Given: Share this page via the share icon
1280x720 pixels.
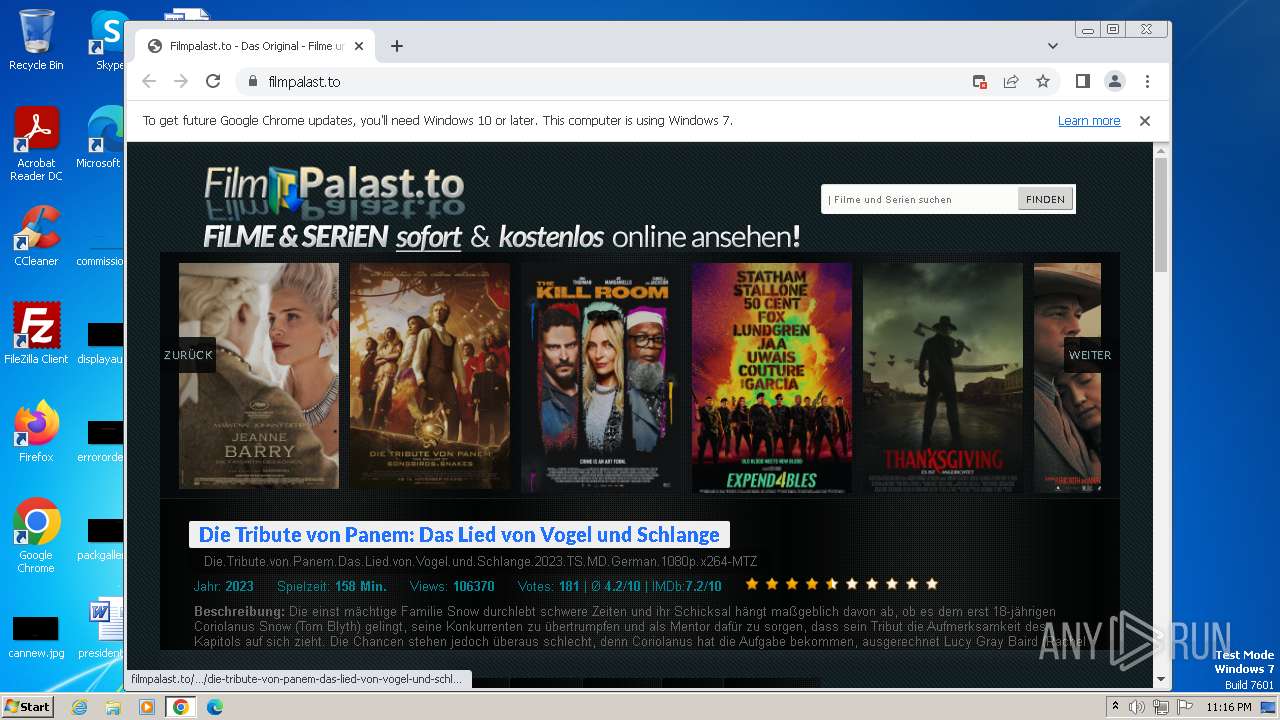Looking at the screenshot, I should (1011, 81).
